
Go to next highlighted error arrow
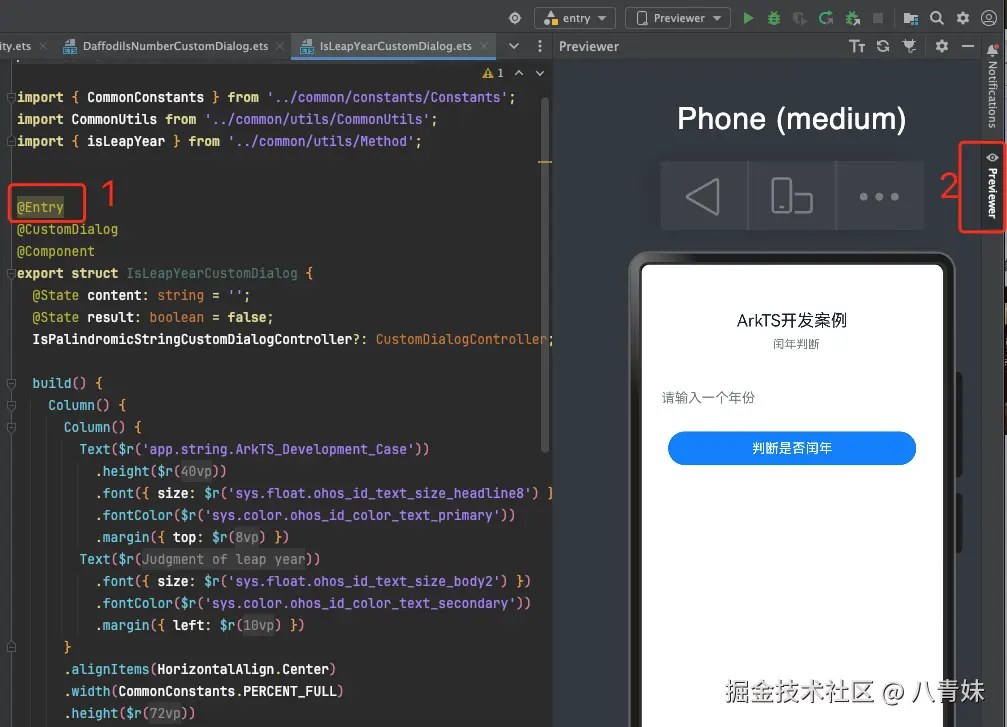[540, 73]
